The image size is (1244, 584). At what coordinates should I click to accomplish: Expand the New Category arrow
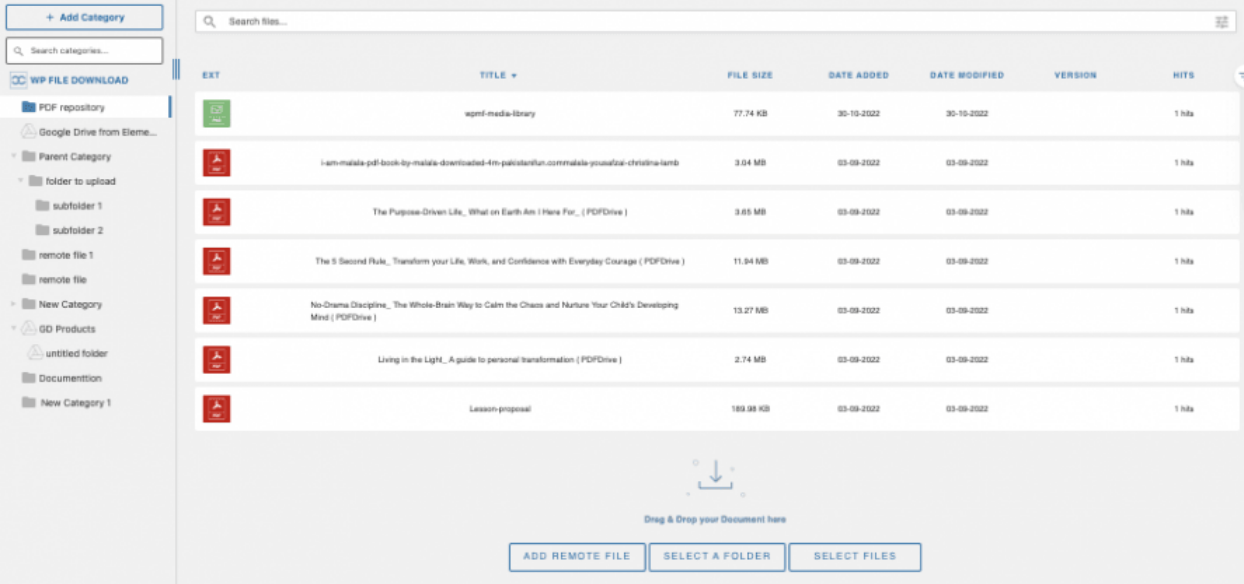(14, 304)
